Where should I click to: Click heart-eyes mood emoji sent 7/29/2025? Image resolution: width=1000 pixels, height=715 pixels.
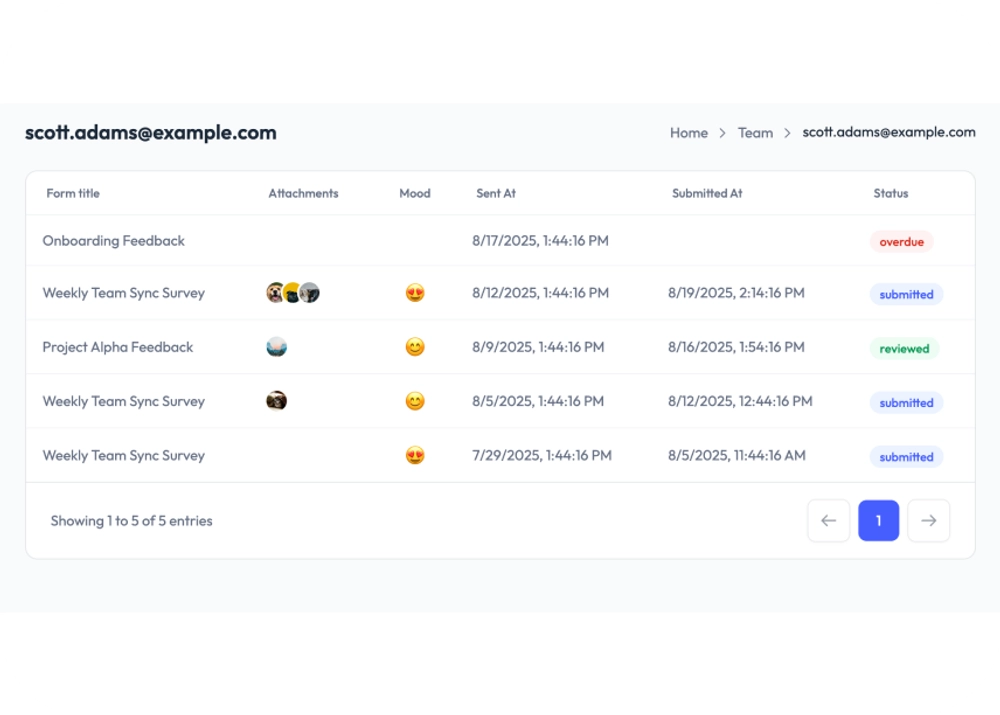click(x=415, y=455)
